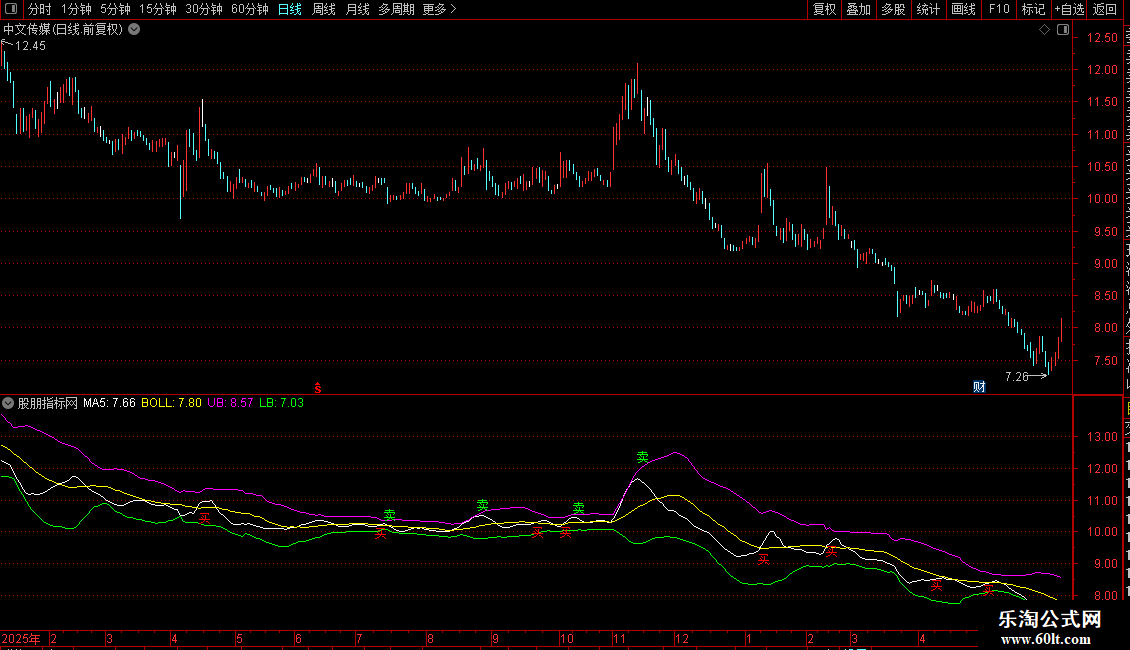Click the topmost green 卖 signal near November
The width and height of the screenshot is (1130, 650).
pyautogui.click(x=643, y=457)
